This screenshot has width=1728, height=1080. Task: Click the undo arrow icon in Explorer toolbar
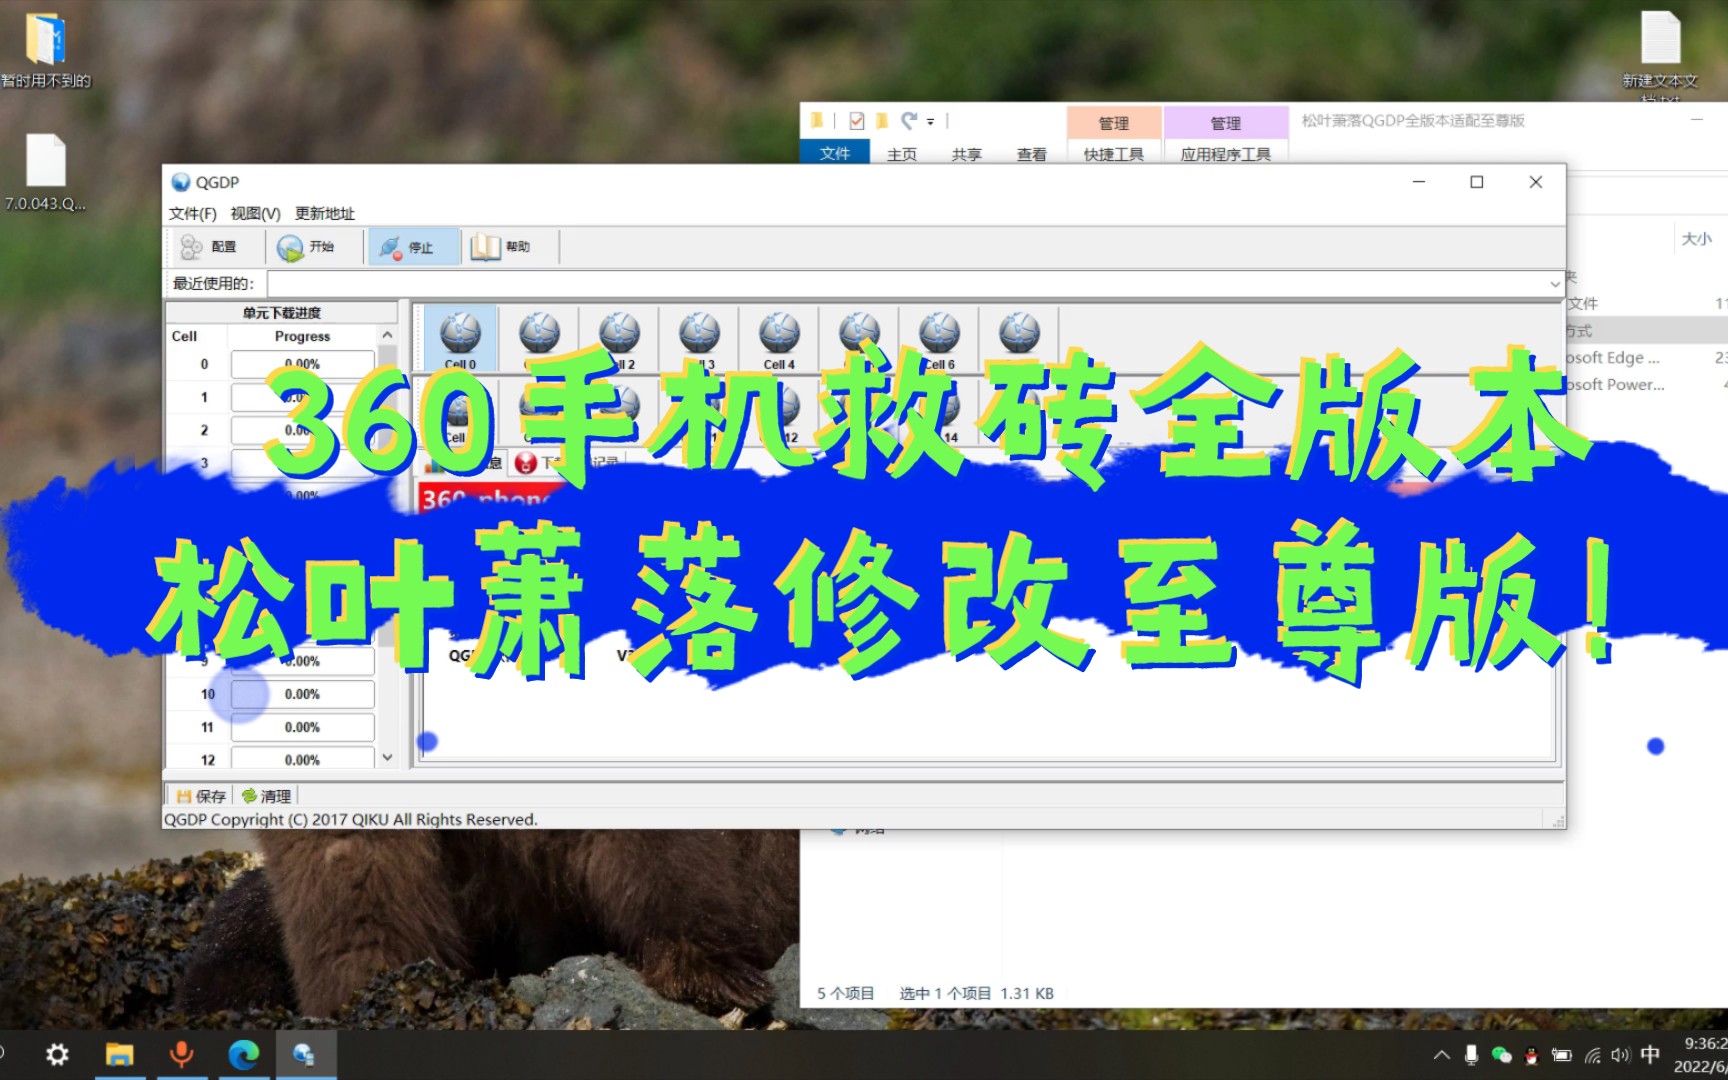click(x=909, y=121)
